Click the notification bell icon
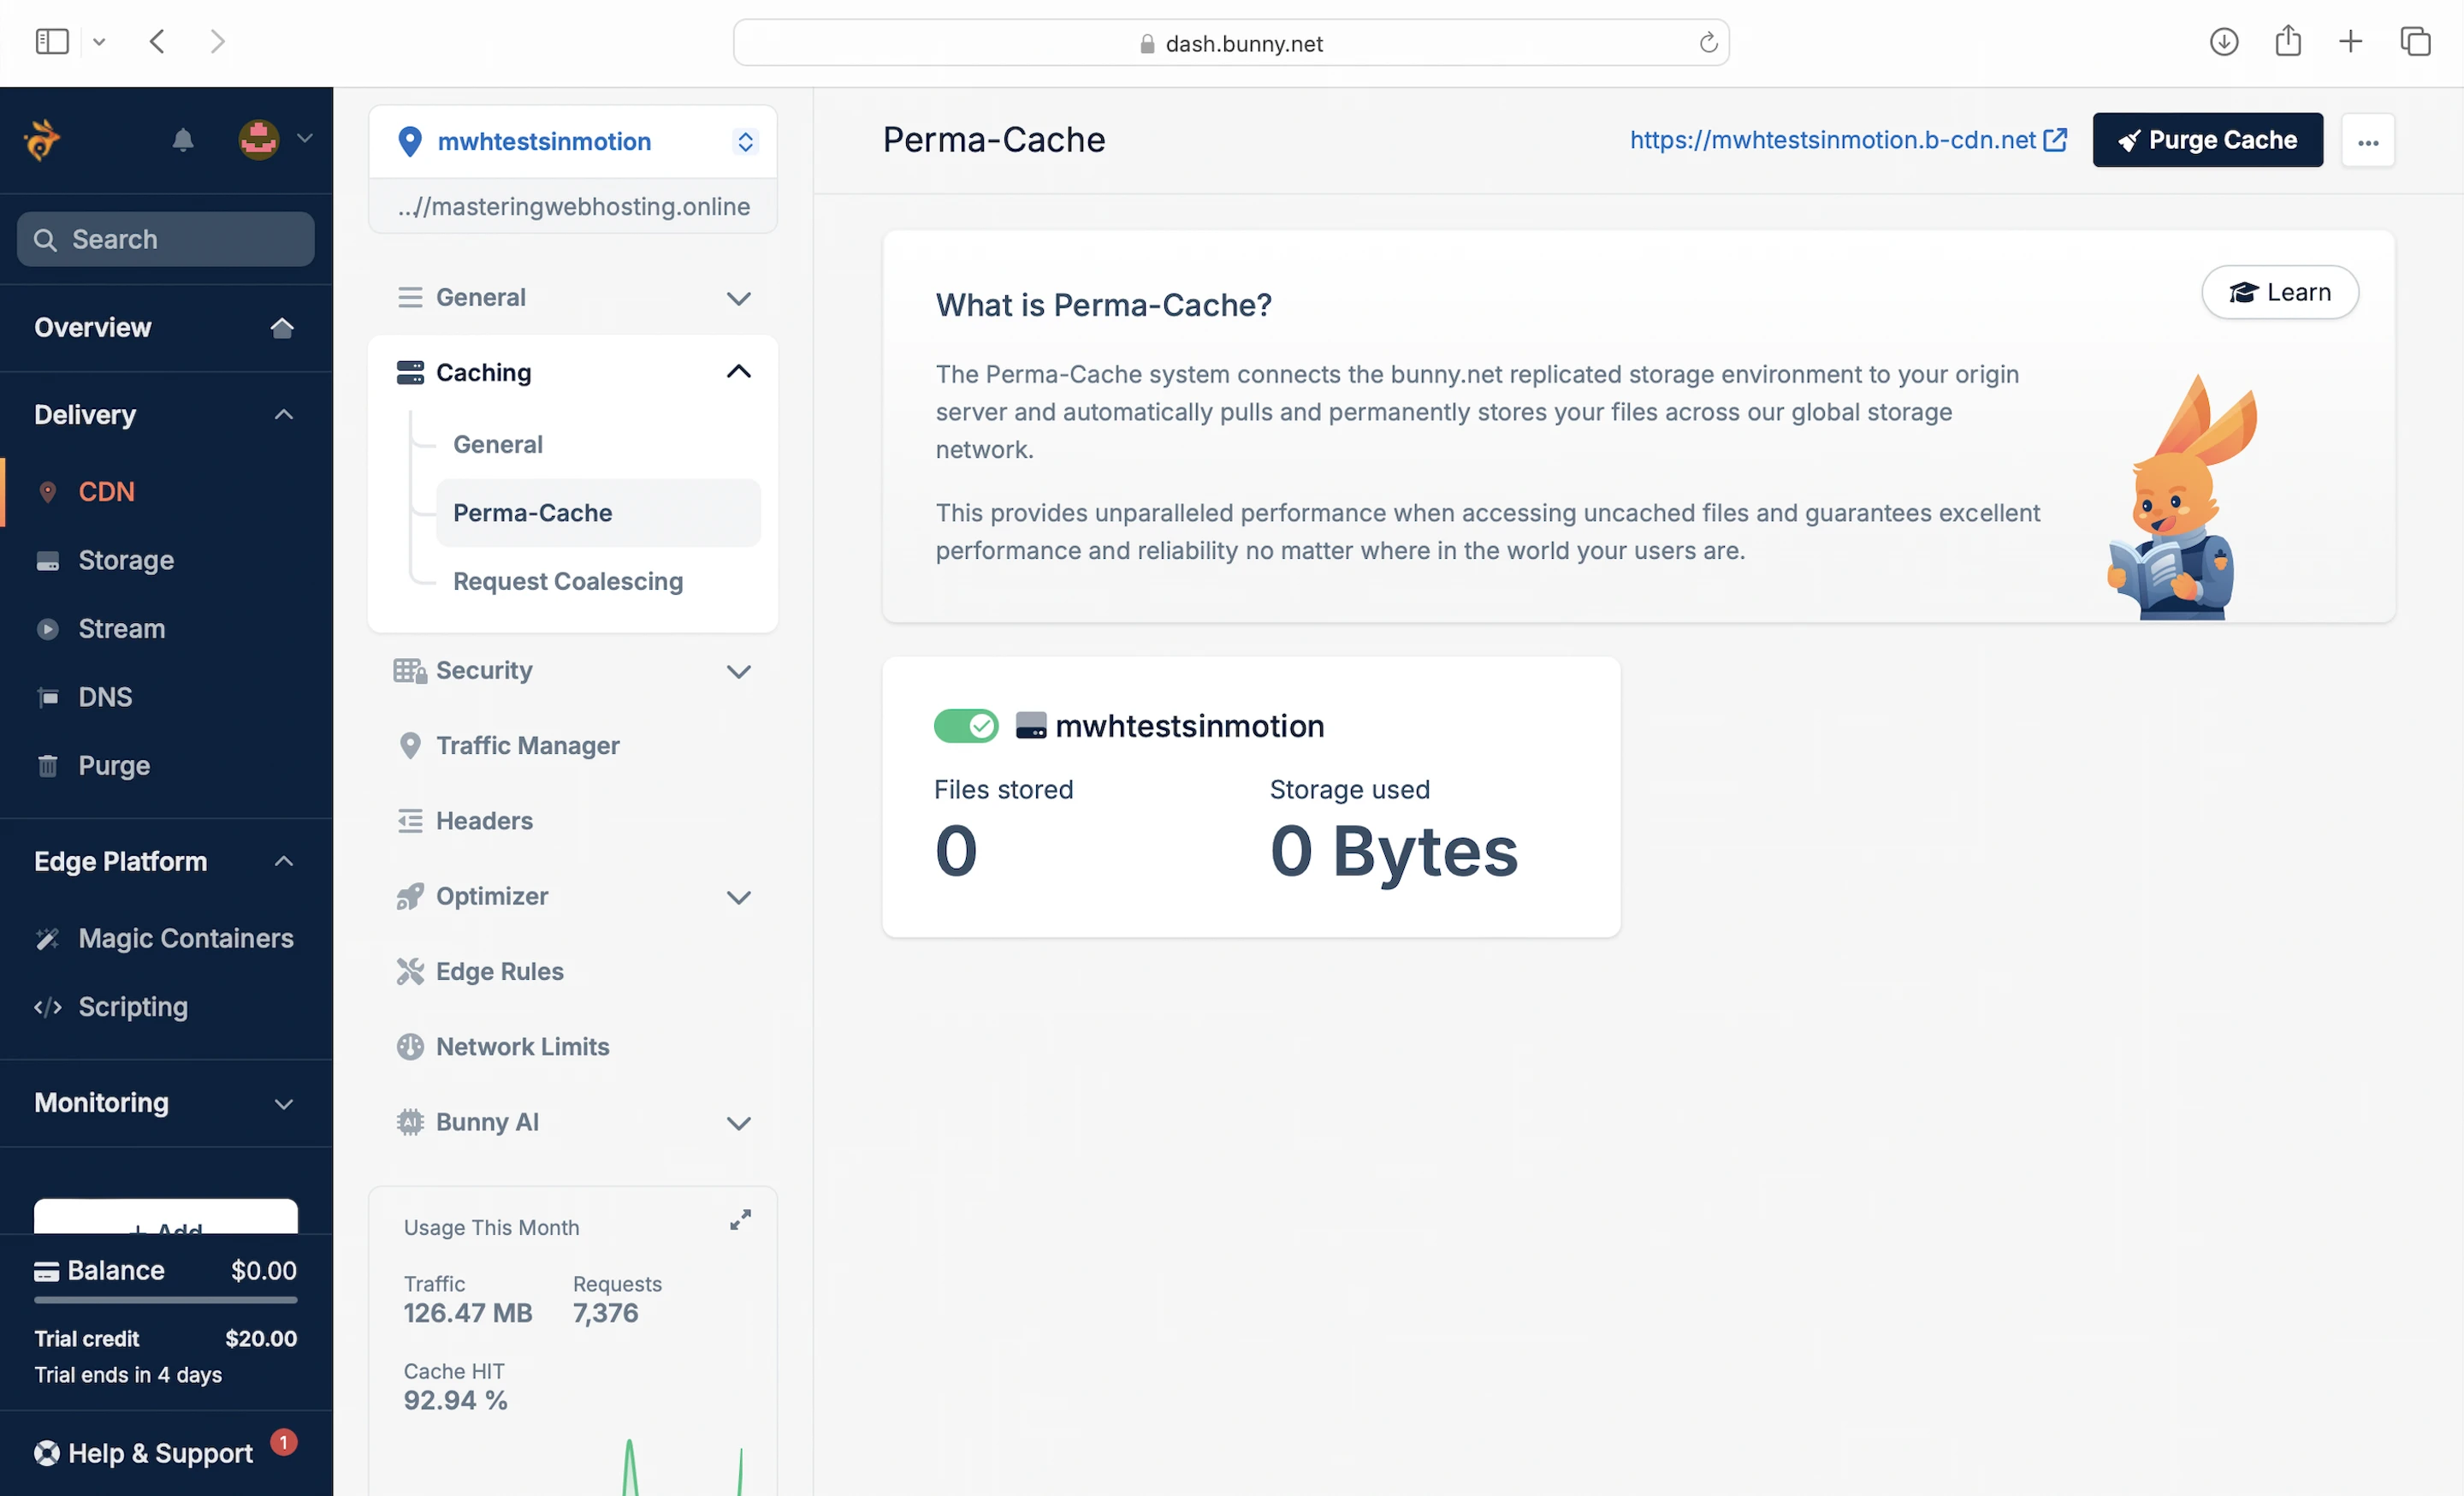The image size is (2464, 1496). 182,140
